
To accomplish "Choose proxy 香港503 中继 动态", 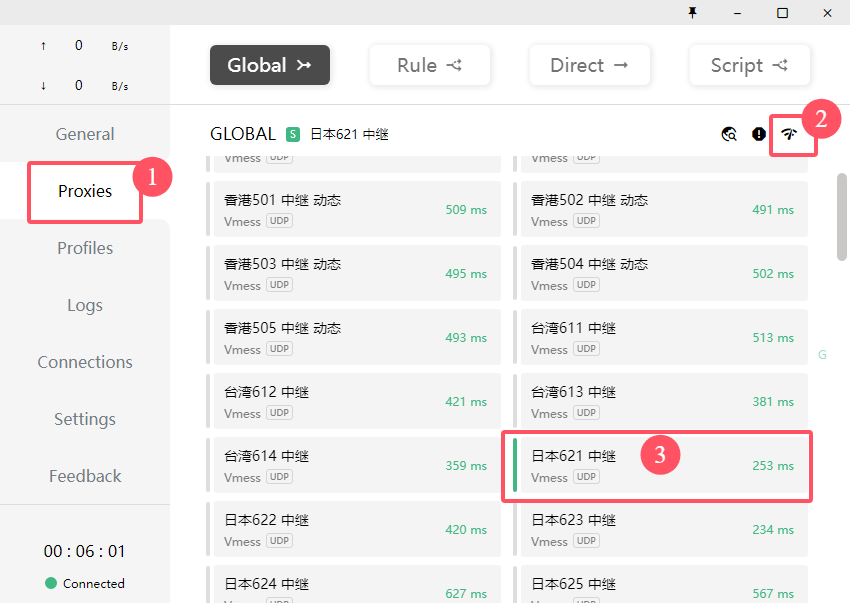I will 357,273.
